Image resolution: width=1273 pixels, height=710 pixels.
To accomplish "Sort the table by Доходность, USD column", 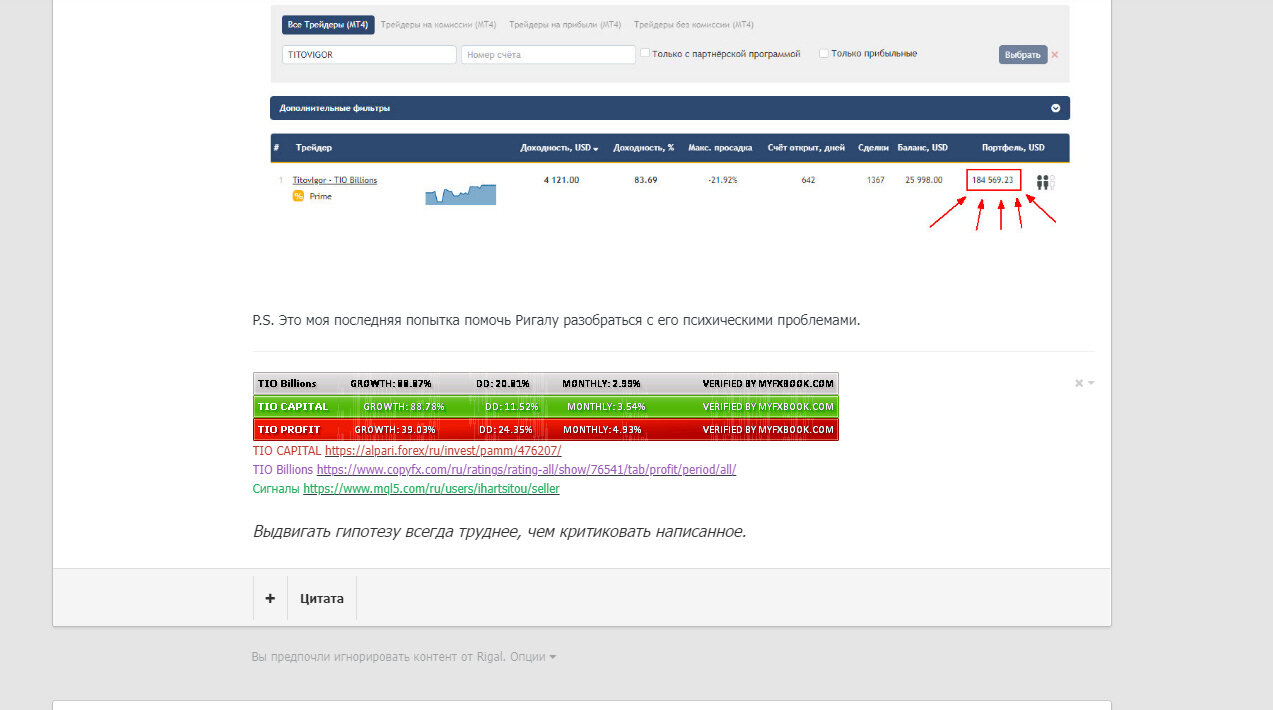I will [x=559, y=148].
